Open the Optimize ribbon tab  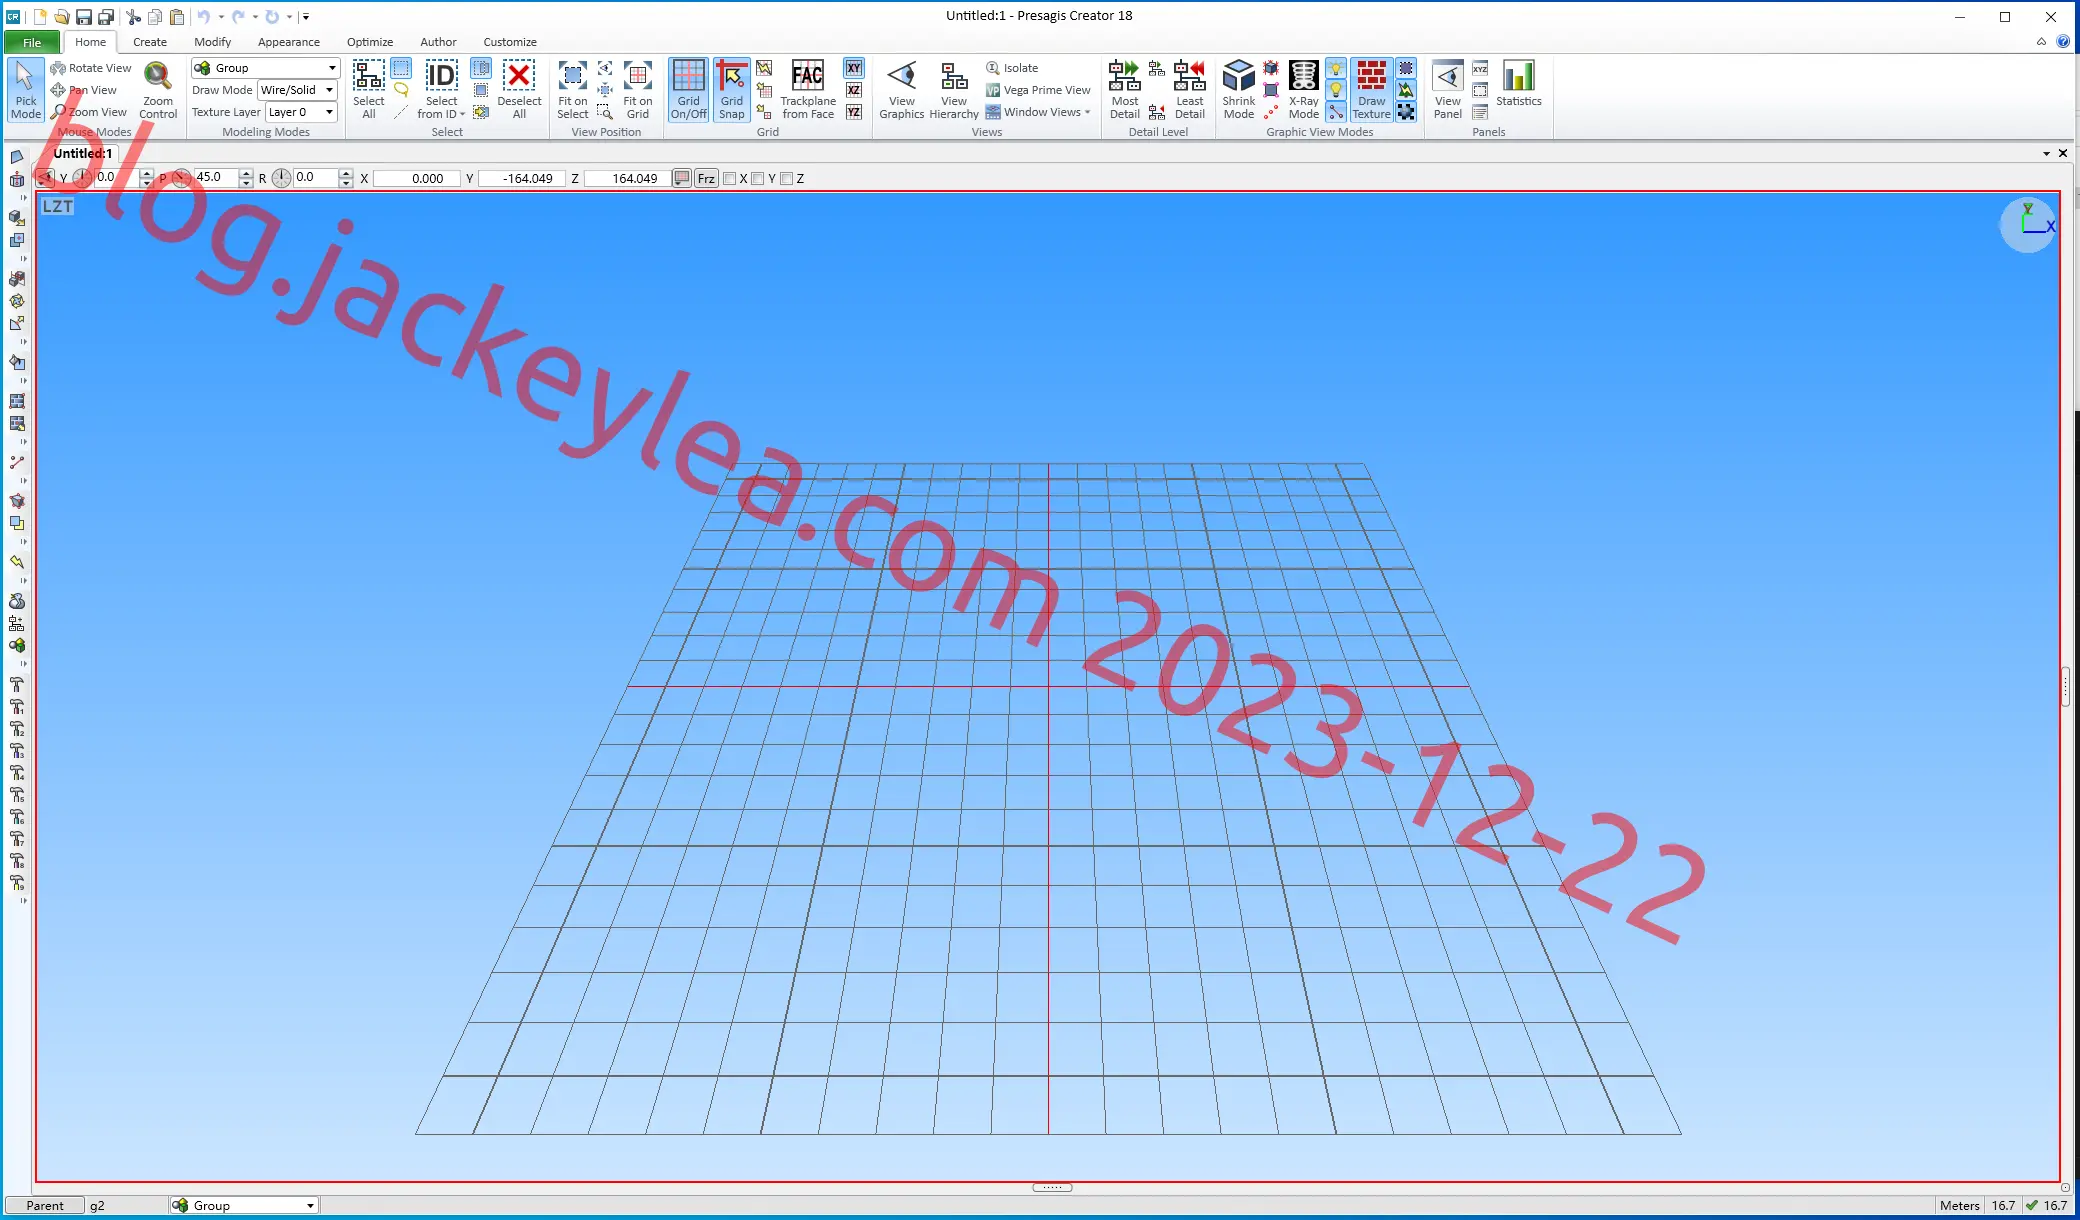(x=369, y=42)
